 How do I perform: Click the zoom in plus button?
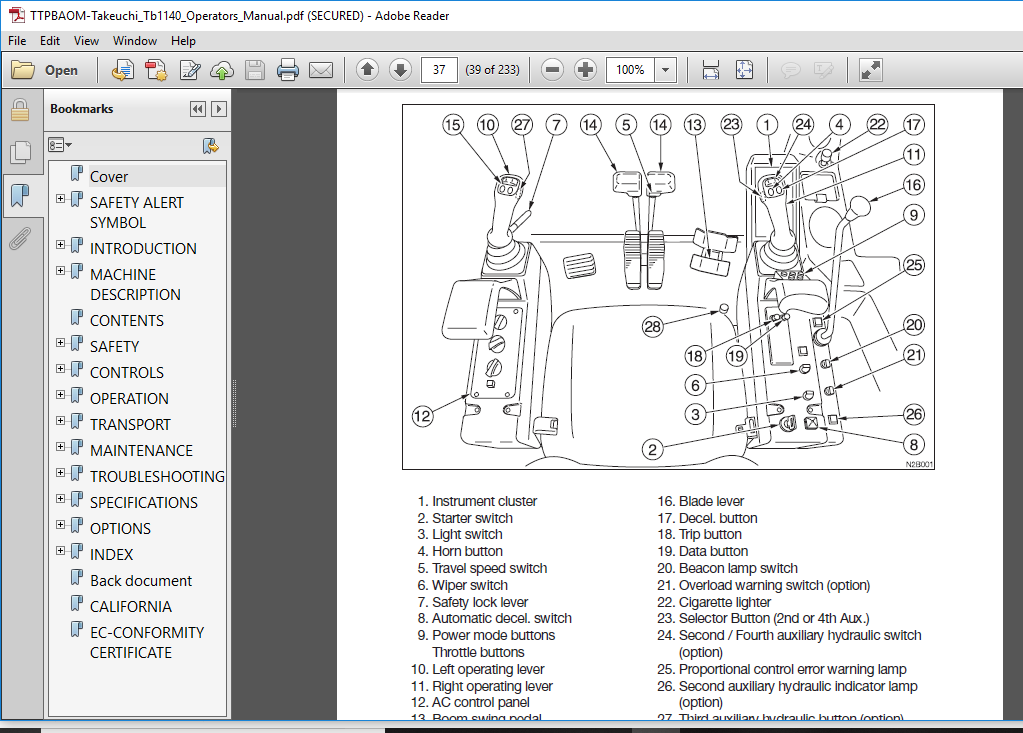pyautogui.click(x=585, y=70)
